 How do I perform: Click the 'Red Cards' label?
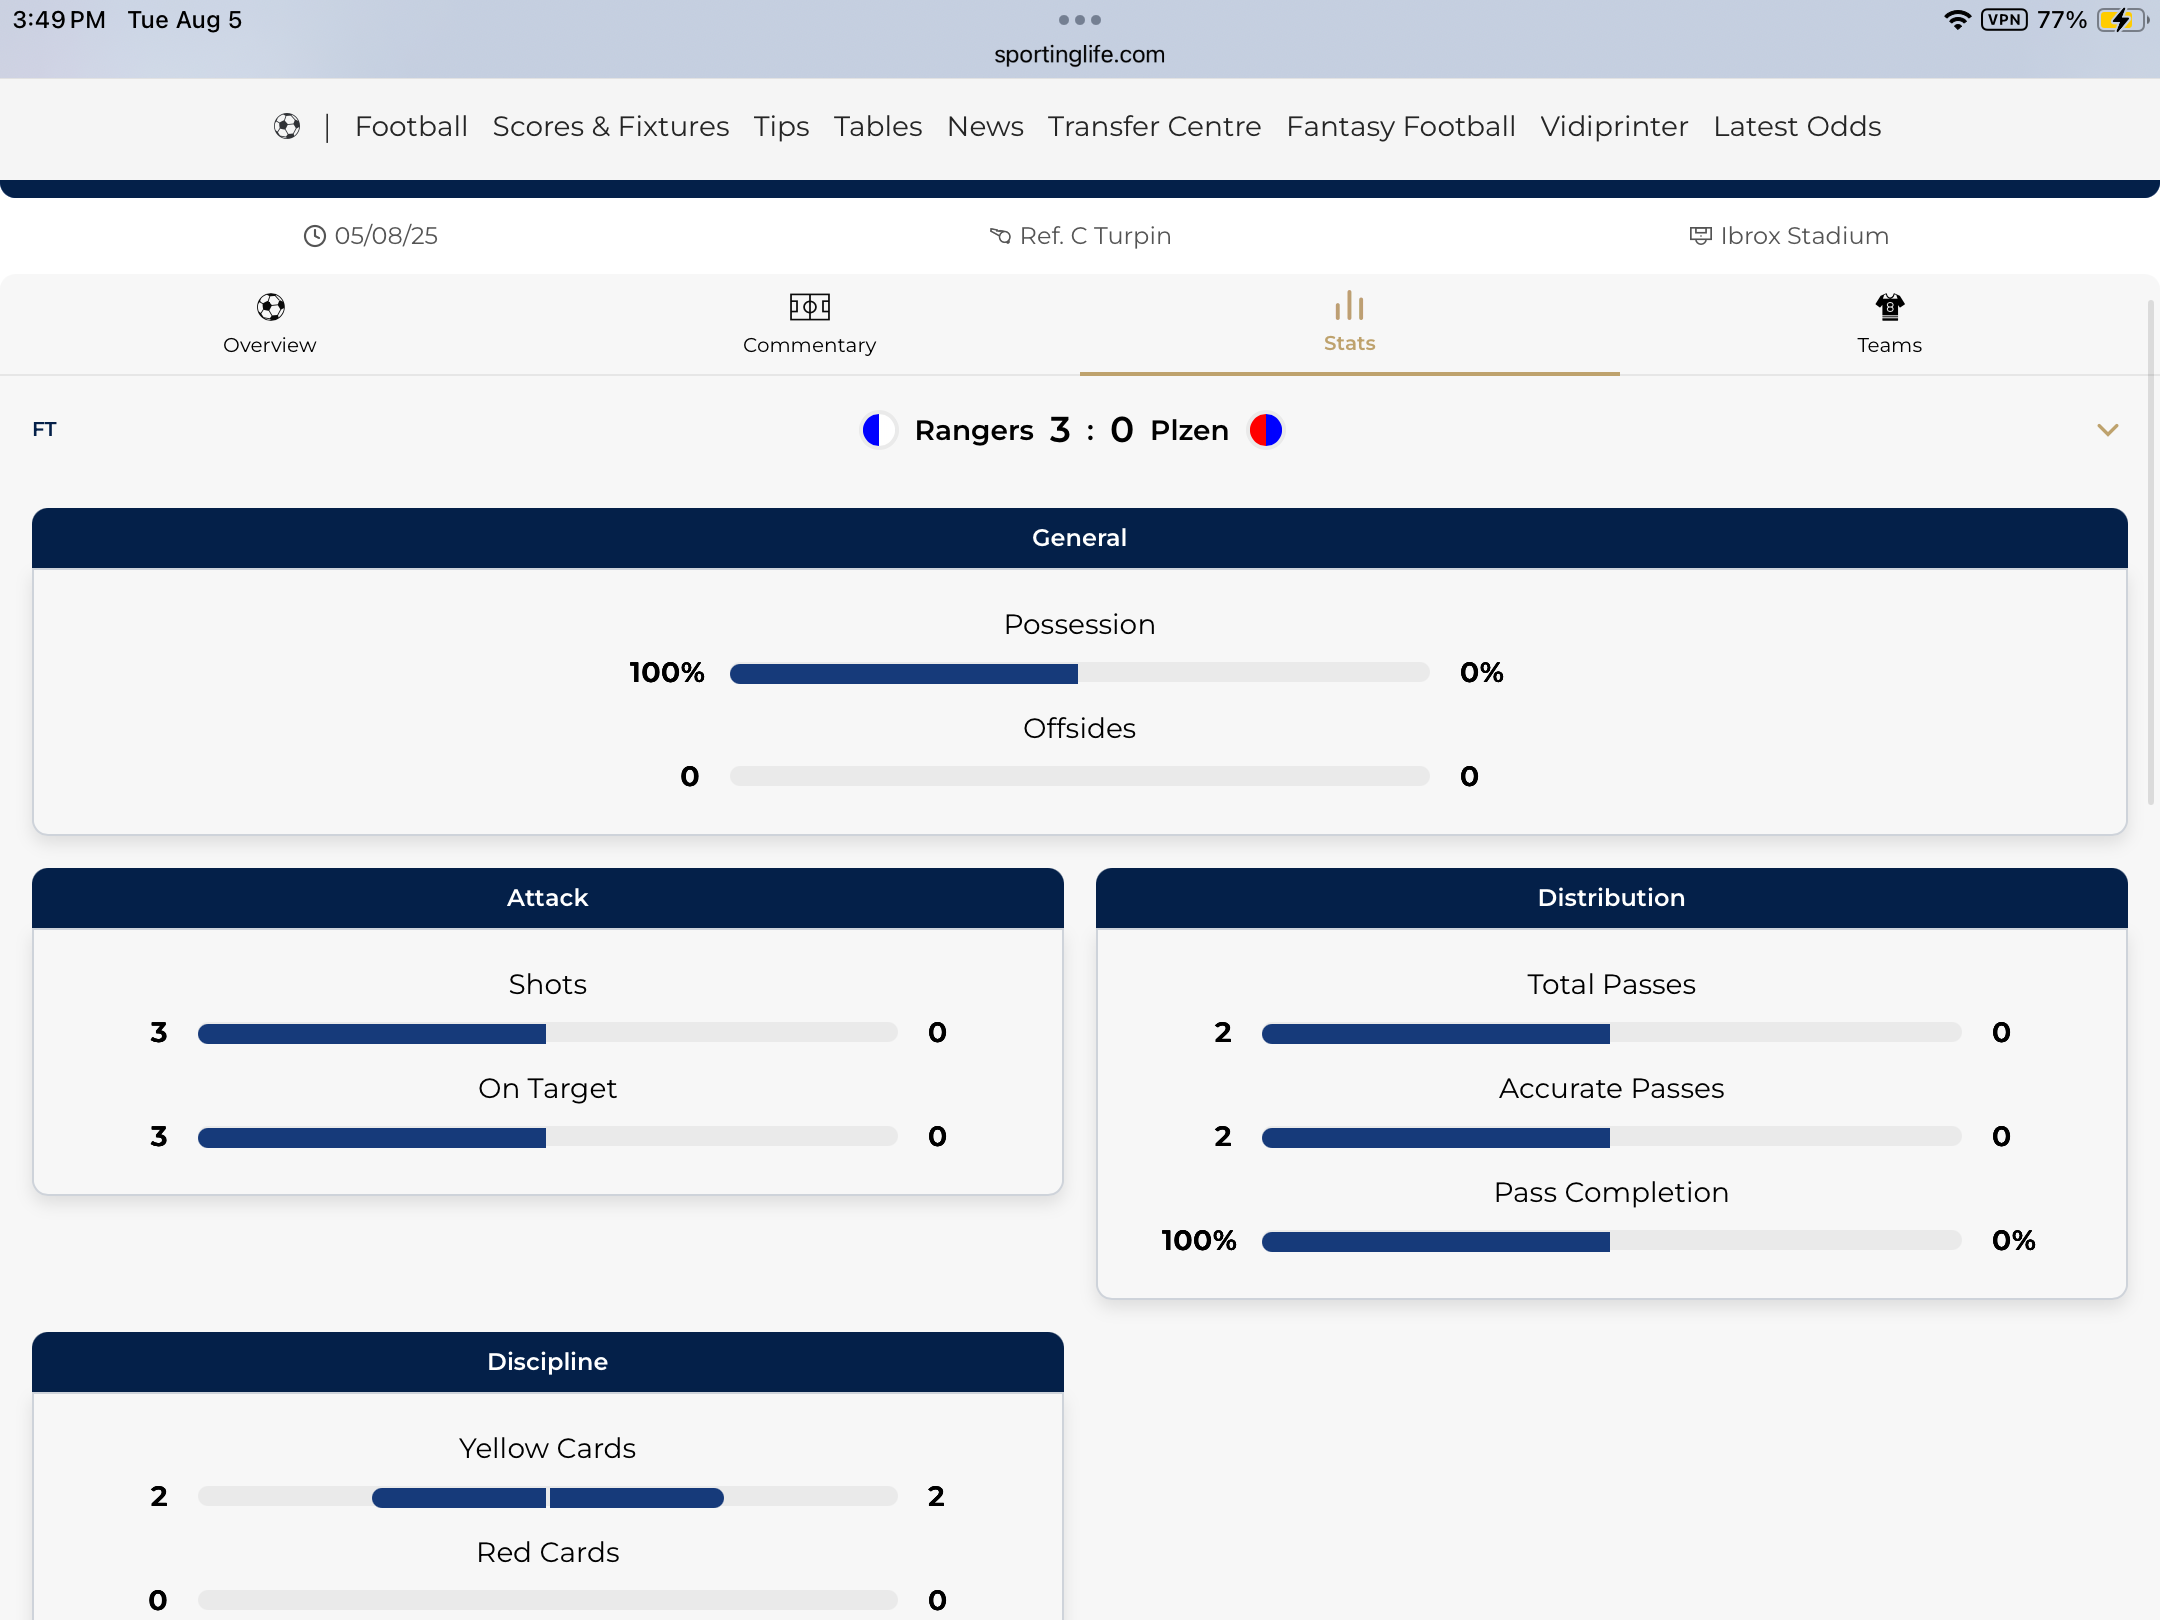pyautogui.click(x=548, y=1553)
